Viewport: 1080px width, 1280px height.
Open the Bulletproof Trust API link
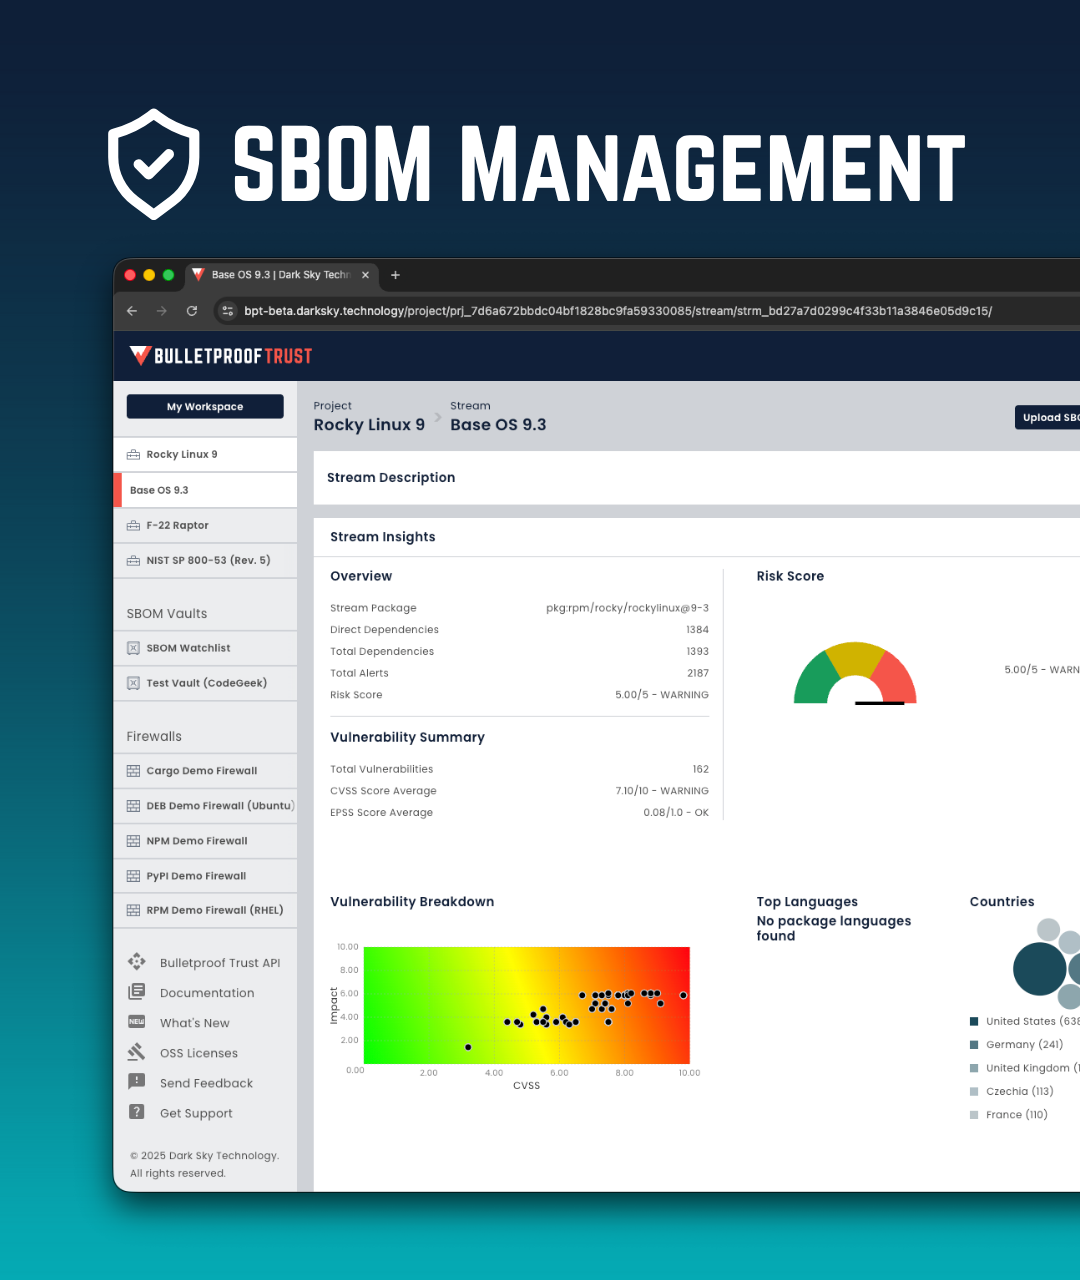220,963
